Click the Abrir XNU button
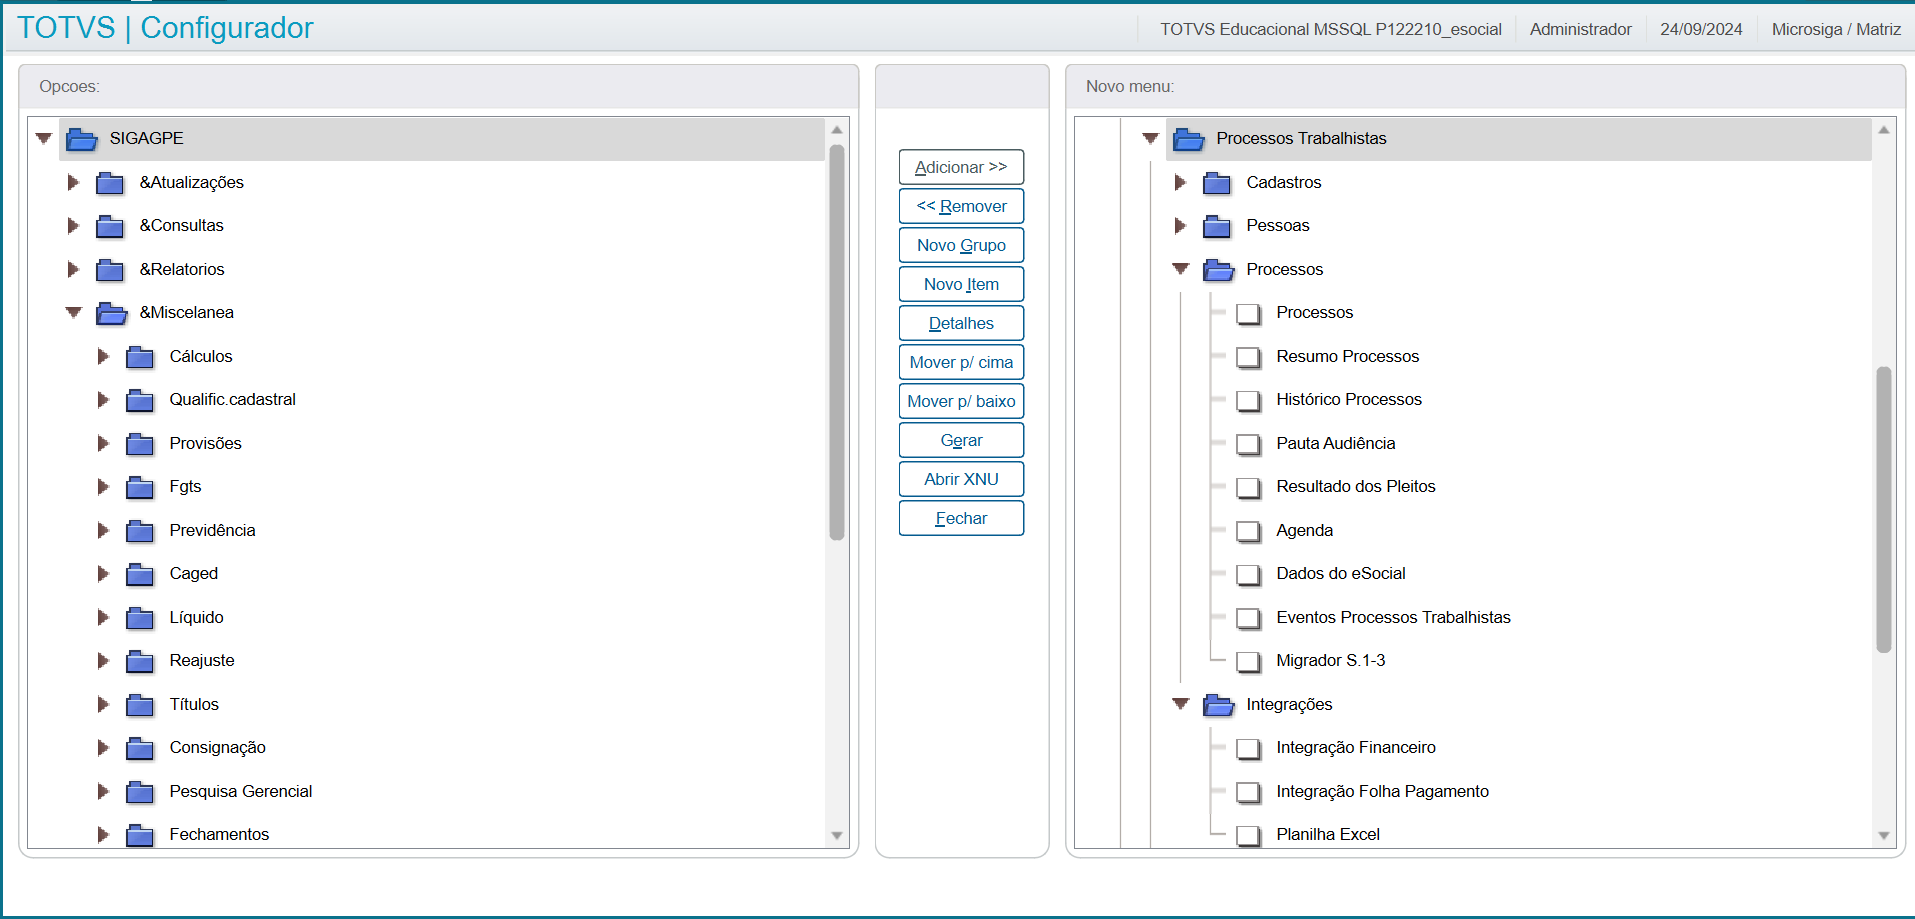 pyautogui.click(x=961, y=479)
